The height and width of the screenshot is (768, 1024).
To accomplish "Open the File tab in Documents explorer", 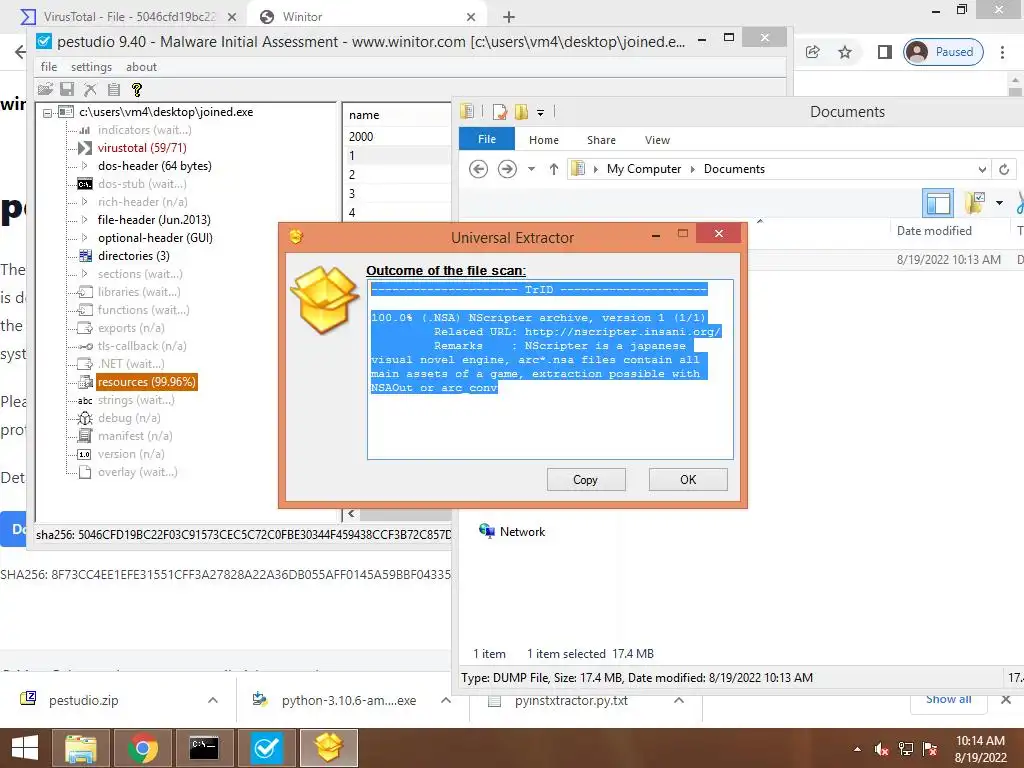I will click(487, 139).
